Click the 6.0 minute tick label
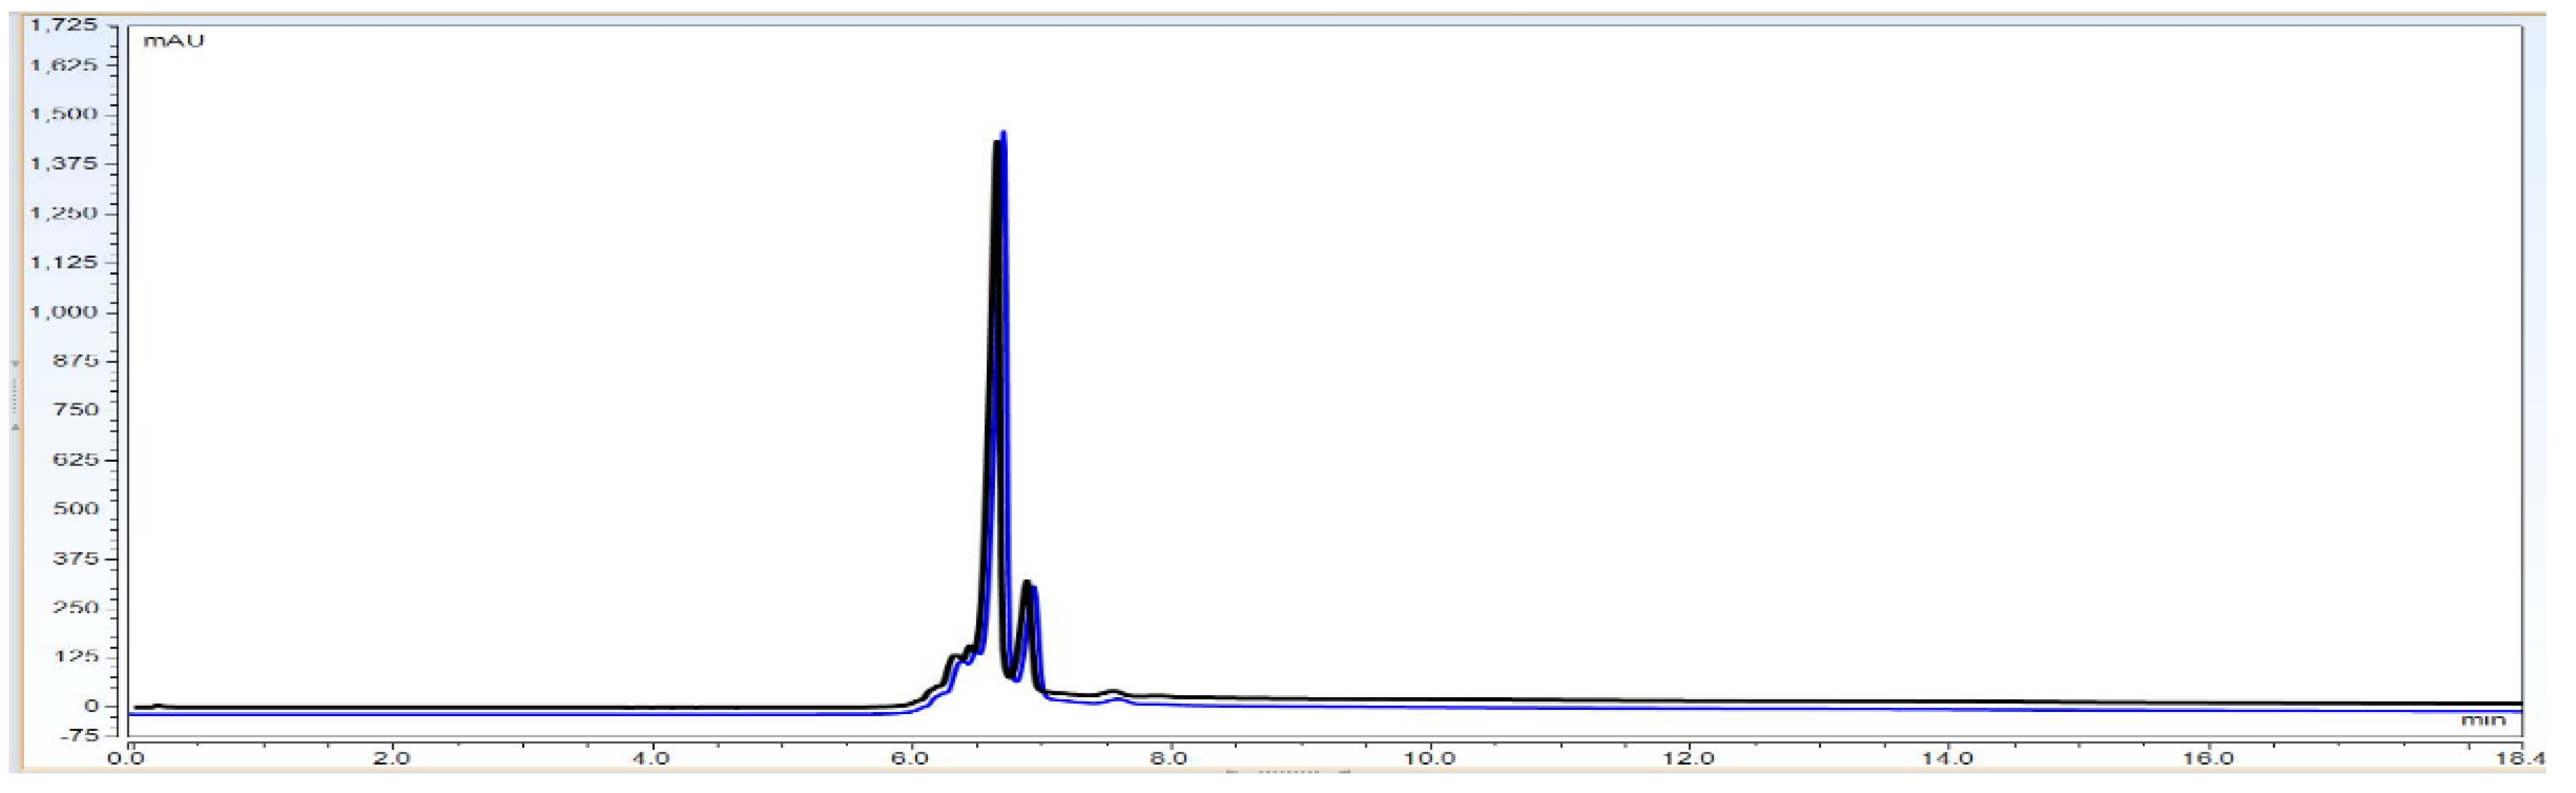 pyautogui.click(x=910, y=758)
